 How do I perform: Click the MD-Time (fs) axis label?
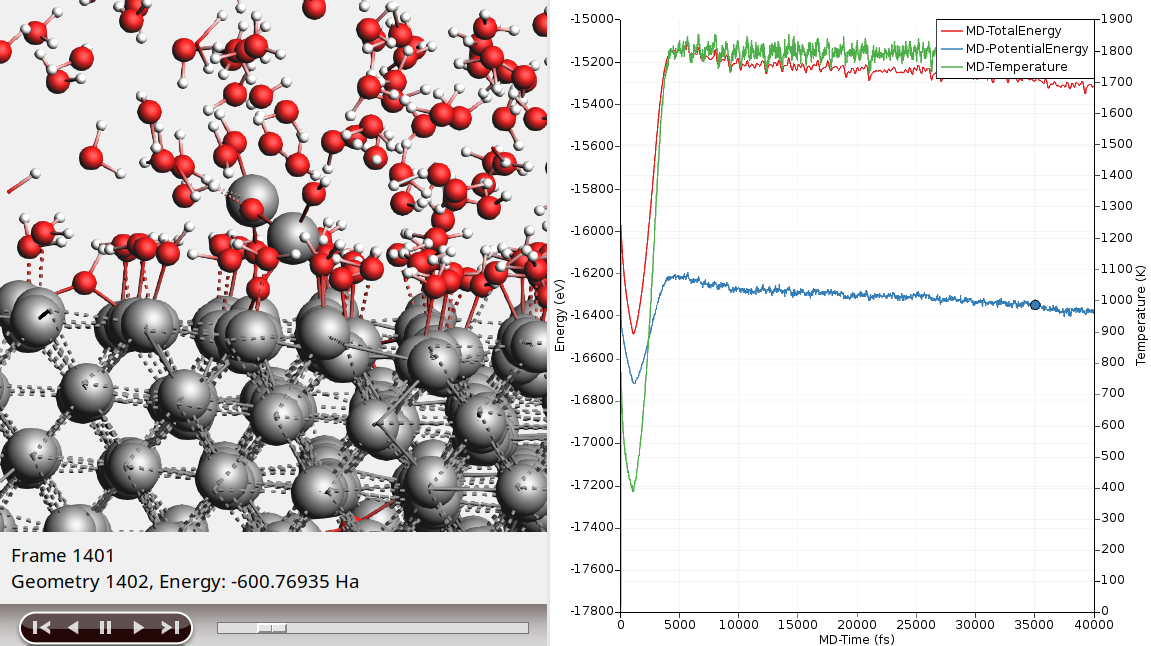[x=856, y=639]
